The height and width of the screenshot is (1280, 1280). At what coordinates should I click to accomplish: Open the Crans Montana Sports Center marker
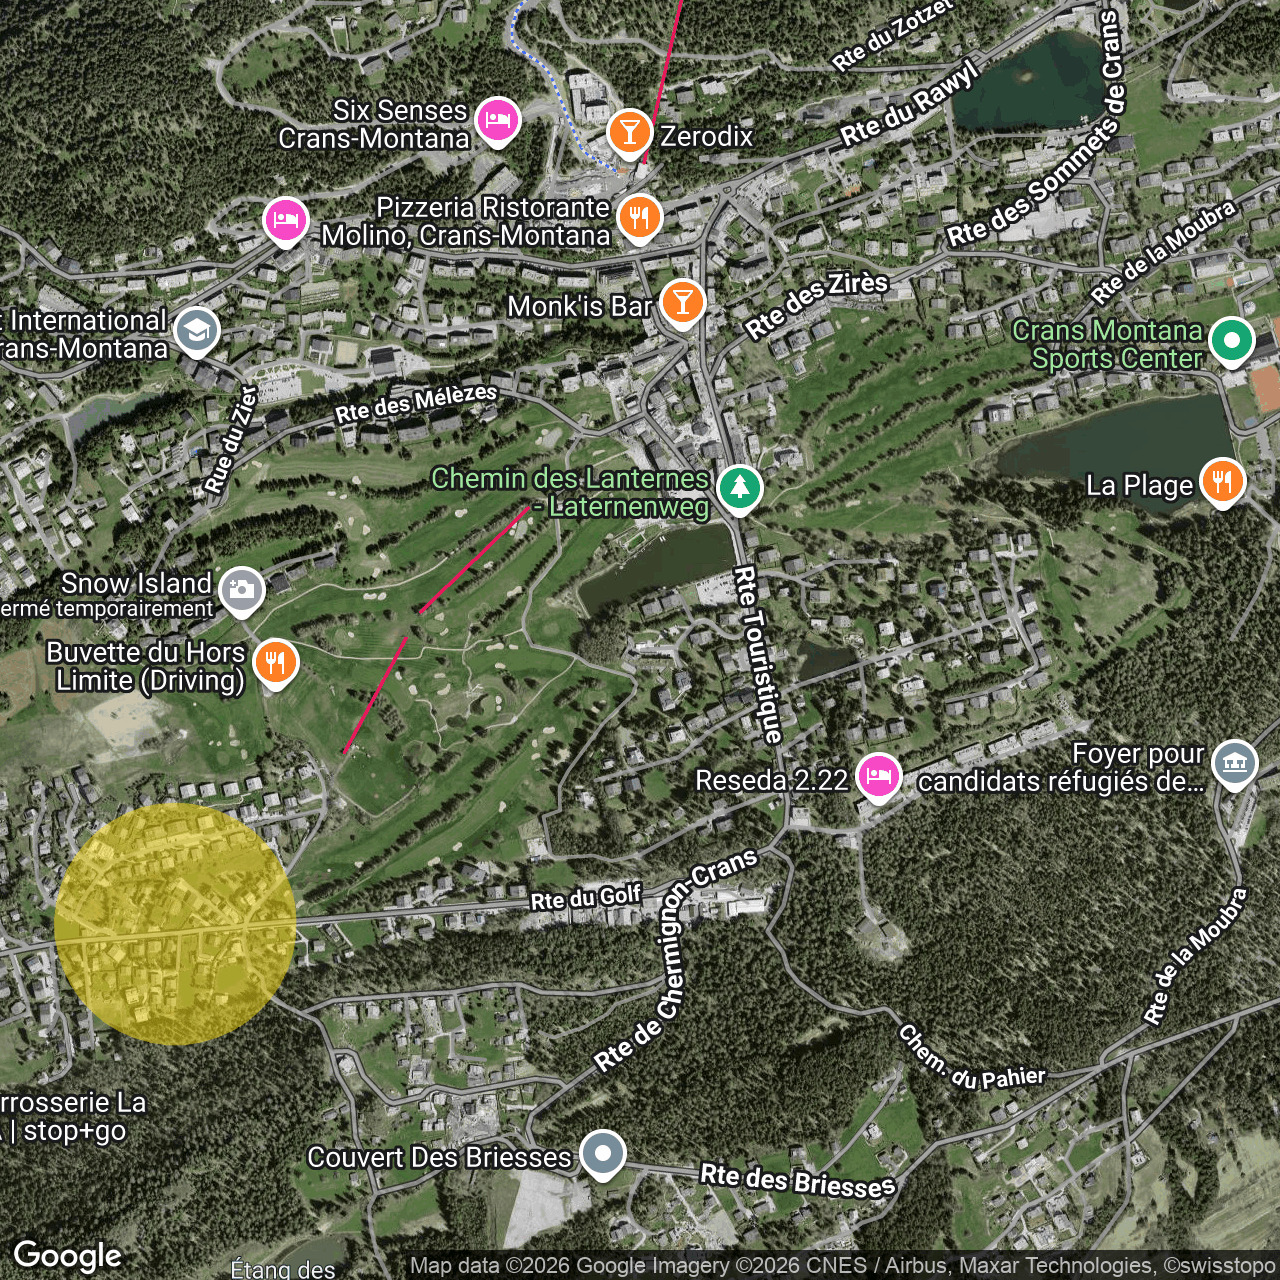tap(1231, 341)
